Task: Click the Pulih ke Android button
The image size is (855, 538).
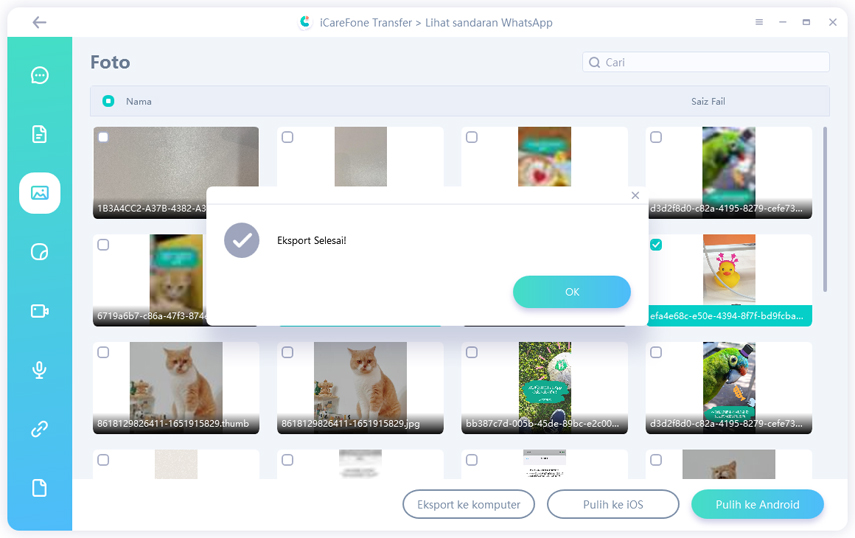Action: tap(757, 505)
